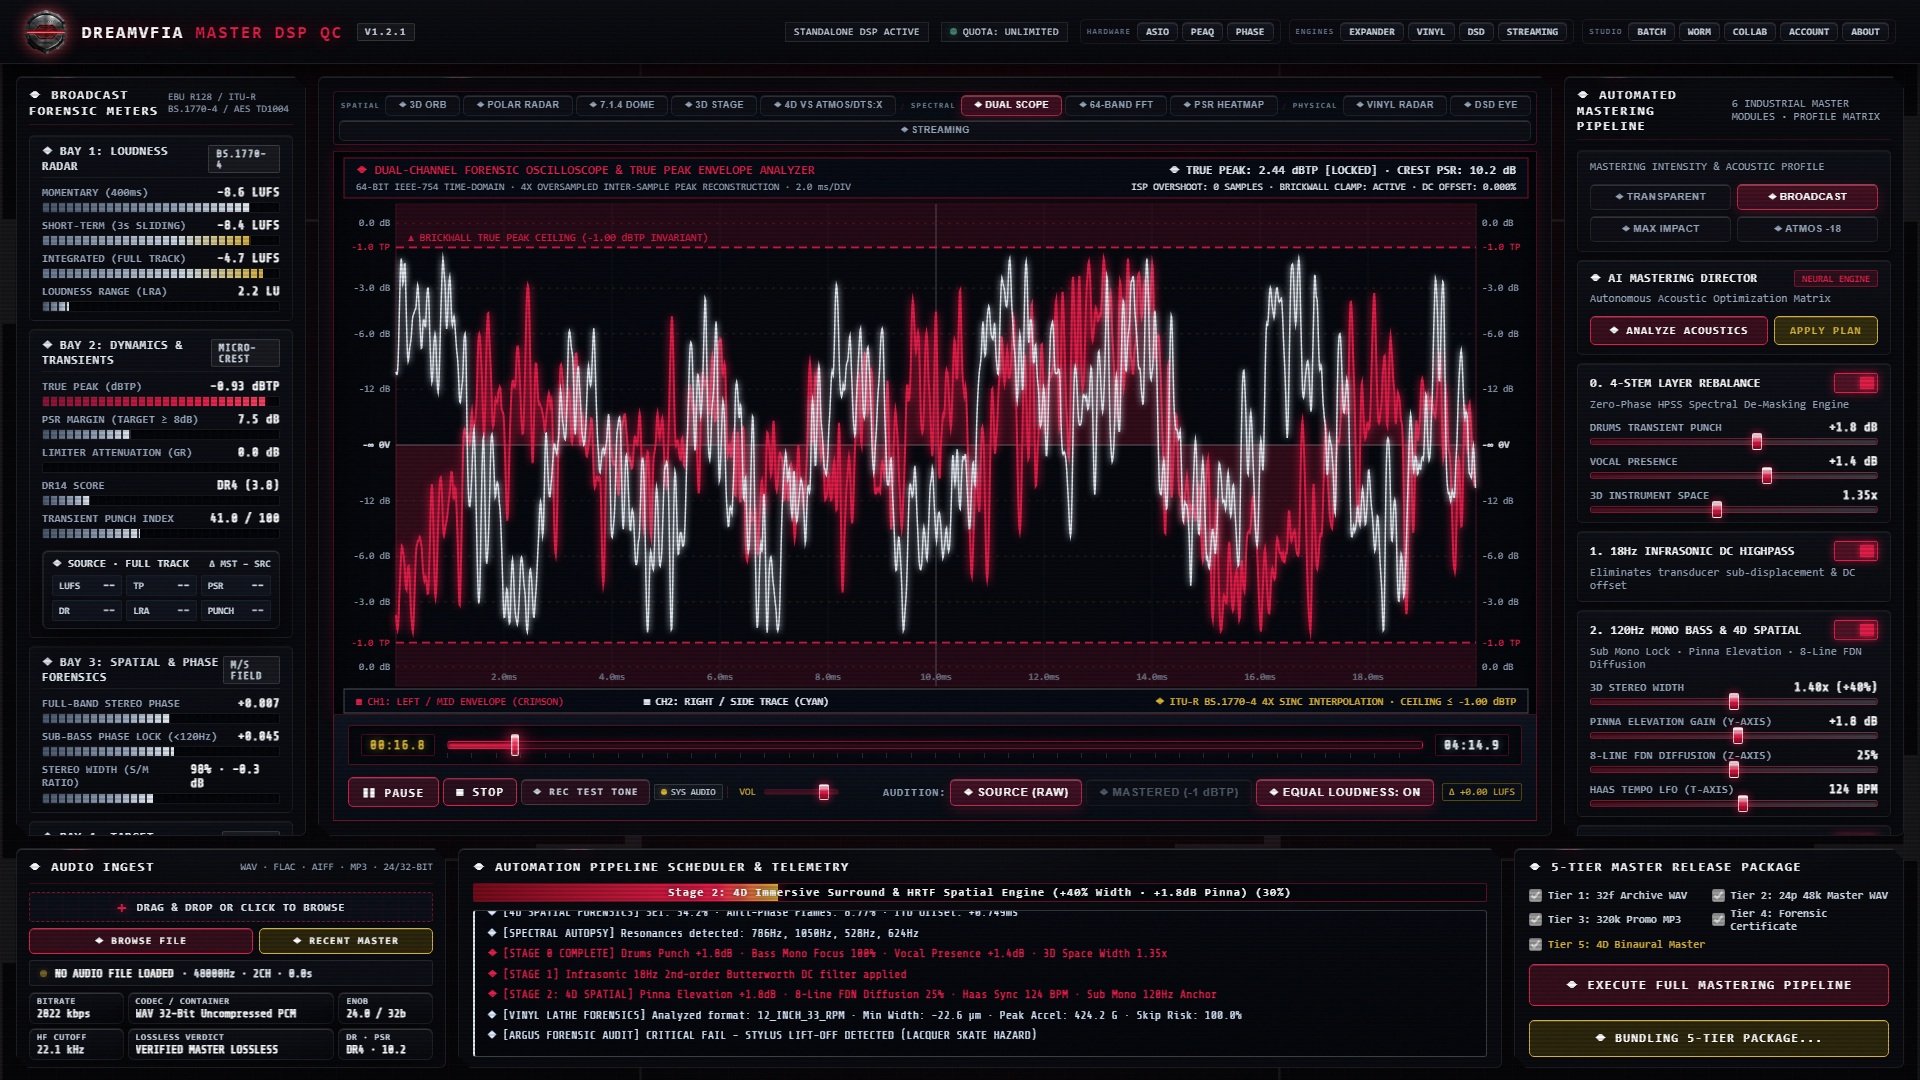Click the DREAMVFIA logo icon
1920x1080 pixels.
46,32
